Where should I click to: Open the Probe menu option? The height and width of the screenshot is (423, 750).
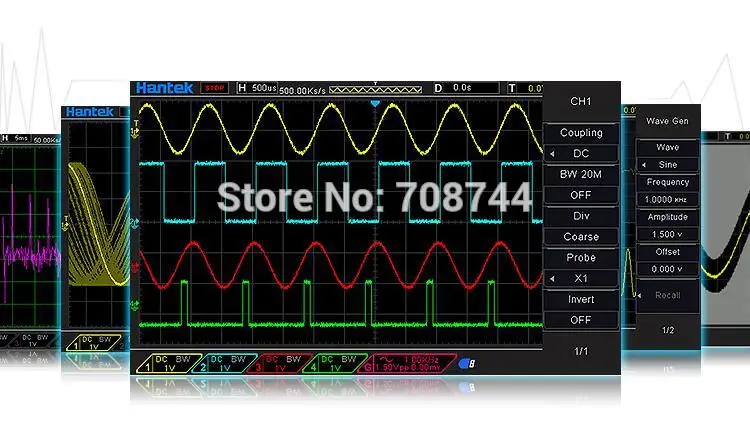tap(581, 257)
